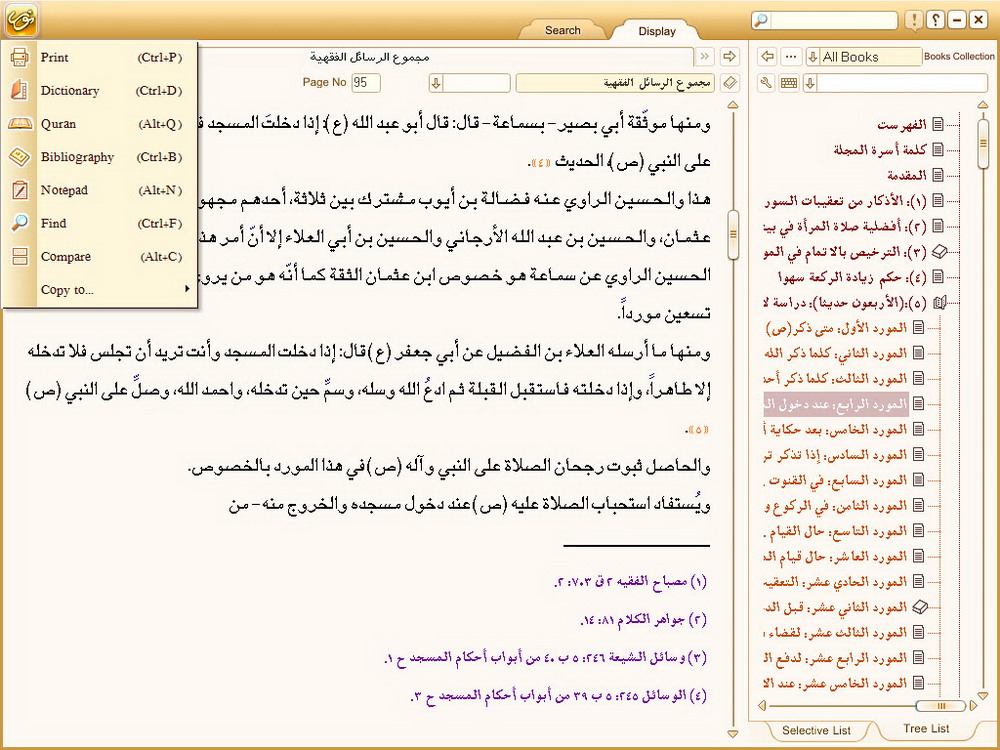Image resolution: width=1000 pixels, height=750 pixels.
Task: Click the top-right search input field
Action: [833, 20]
